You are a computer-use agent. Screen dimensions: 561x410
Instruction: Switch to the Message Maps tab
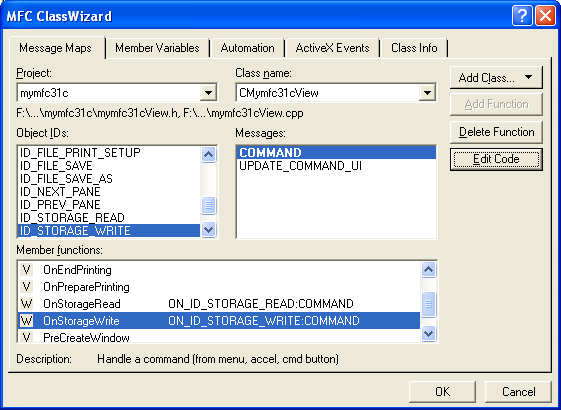[57, 48]
